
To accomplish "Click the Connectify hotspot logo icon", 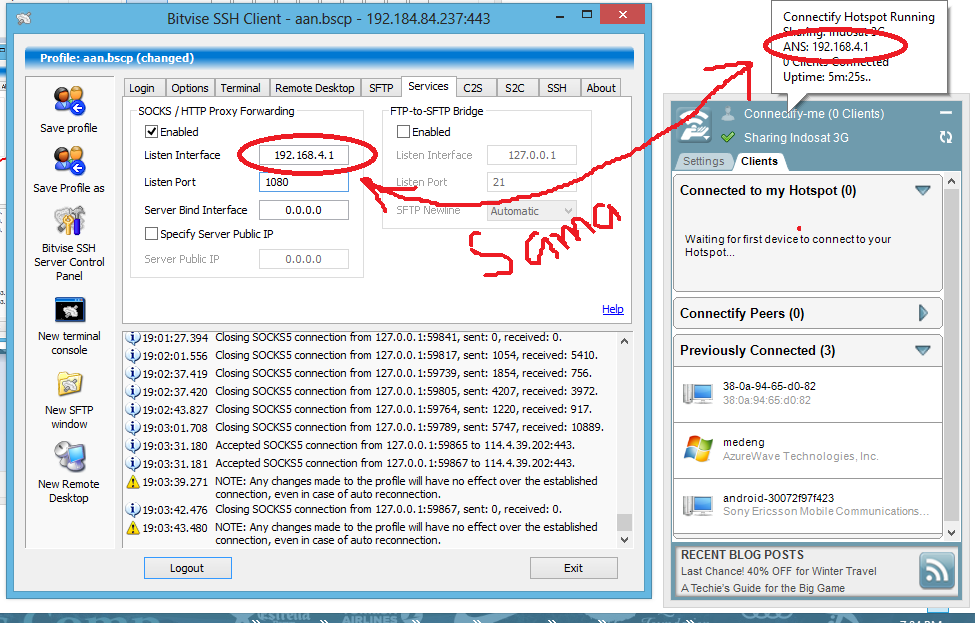I will coord(694,124).
